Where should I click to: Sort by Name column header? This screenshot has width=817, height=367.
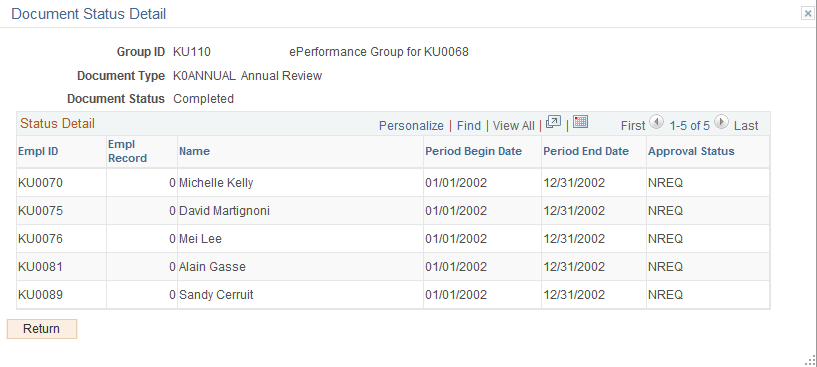pos(194,151)
